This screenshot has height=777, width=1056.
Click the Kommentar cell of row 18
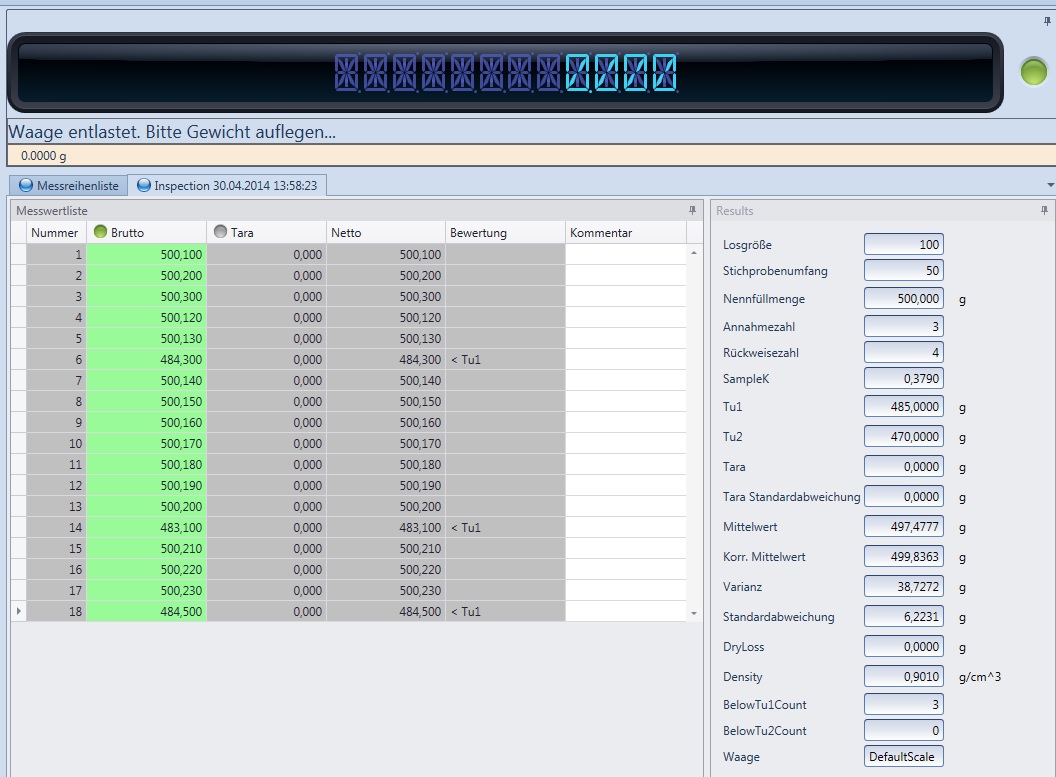625,611
